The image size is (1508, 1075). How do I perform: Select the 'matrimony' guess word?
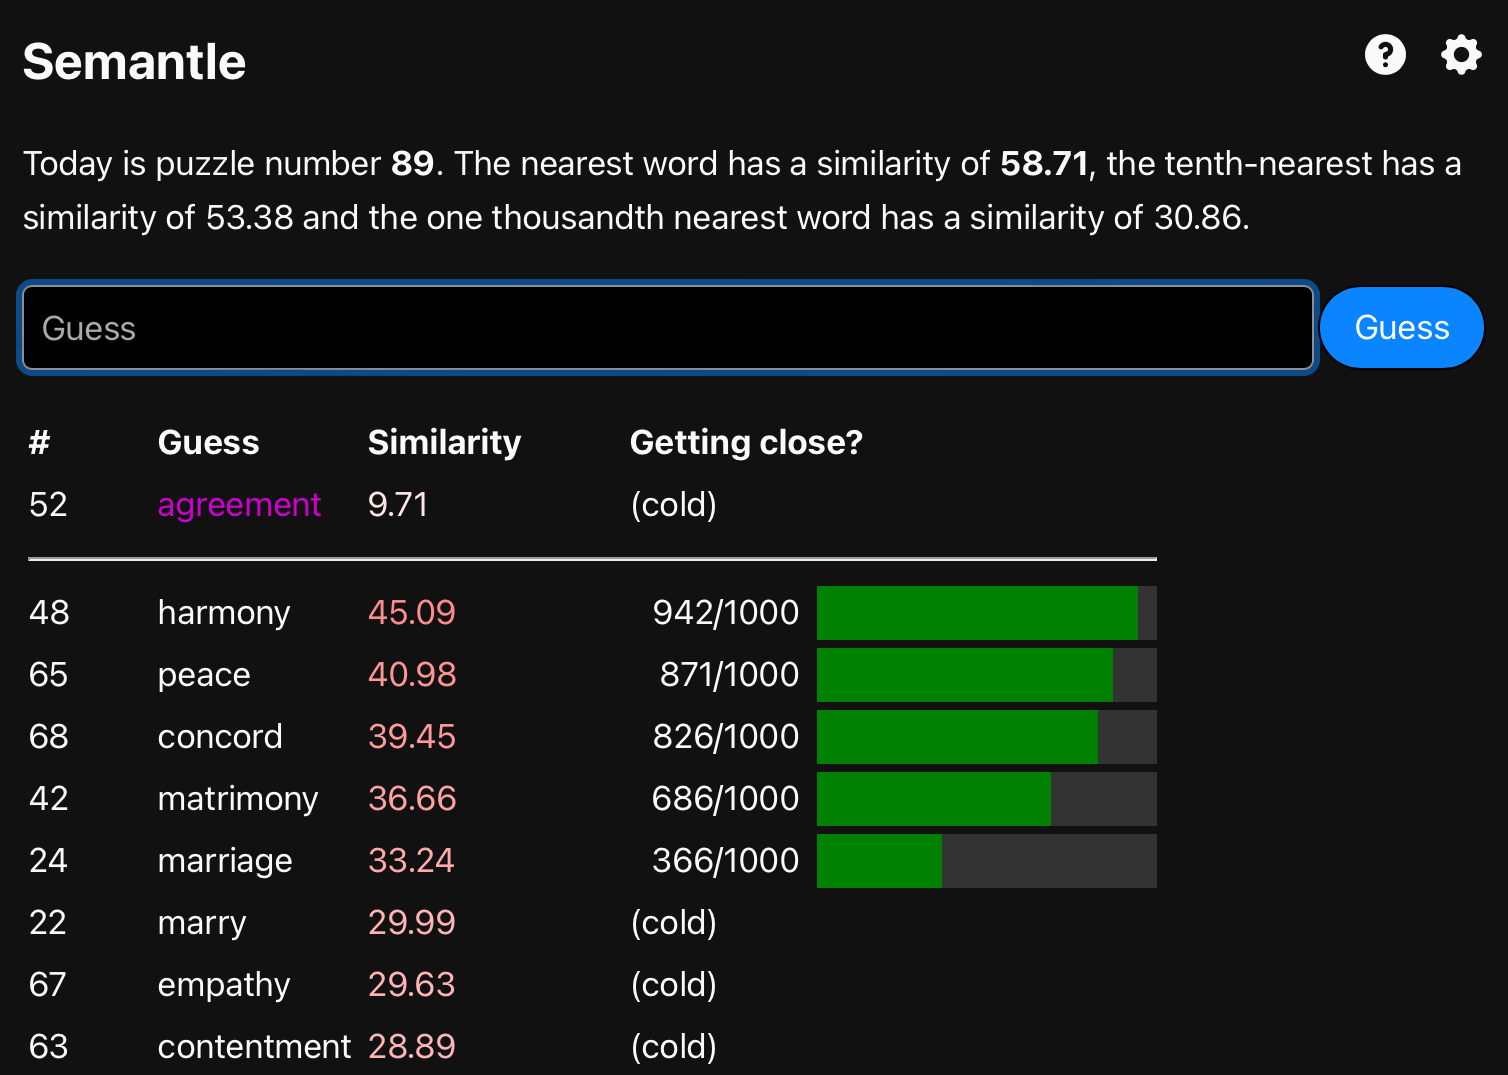click(238, 799)
